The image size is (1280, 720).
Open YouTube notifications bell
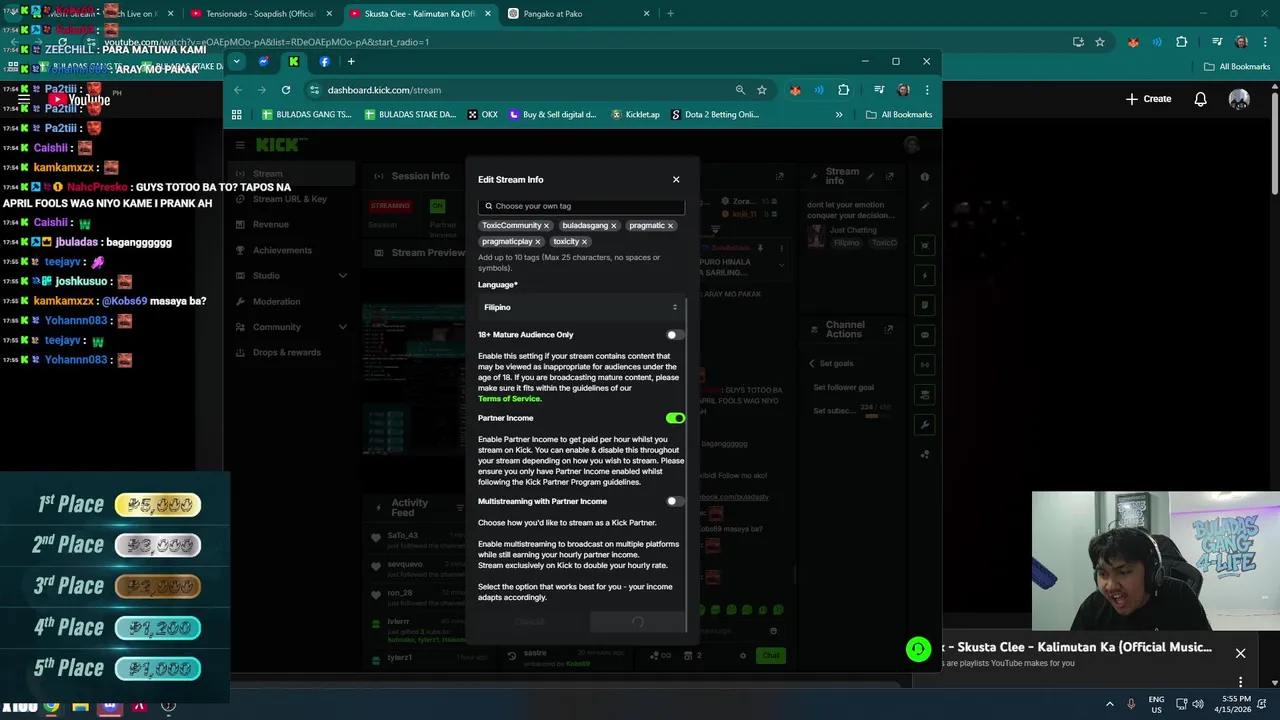click(x=1201, y=99)
